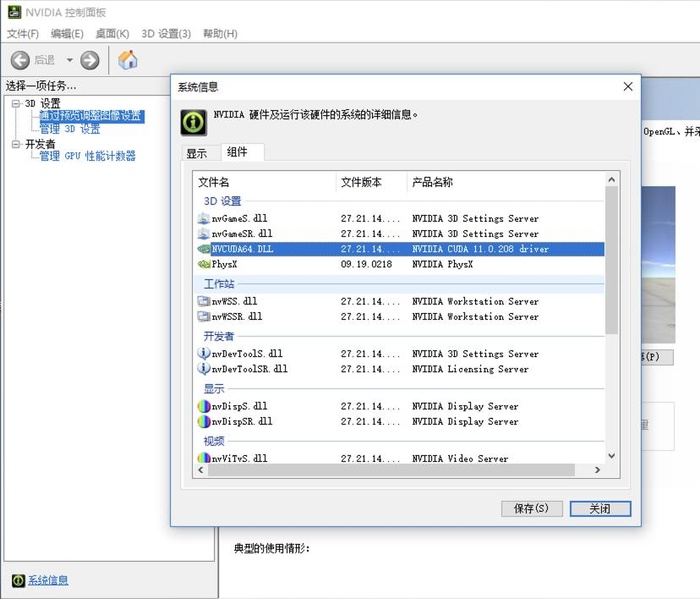The height and width of the screenshot is (599, 700).
Task: Select 管理 3D 设置 tree item
Action: pyautogui.click(x=70, y=129)
